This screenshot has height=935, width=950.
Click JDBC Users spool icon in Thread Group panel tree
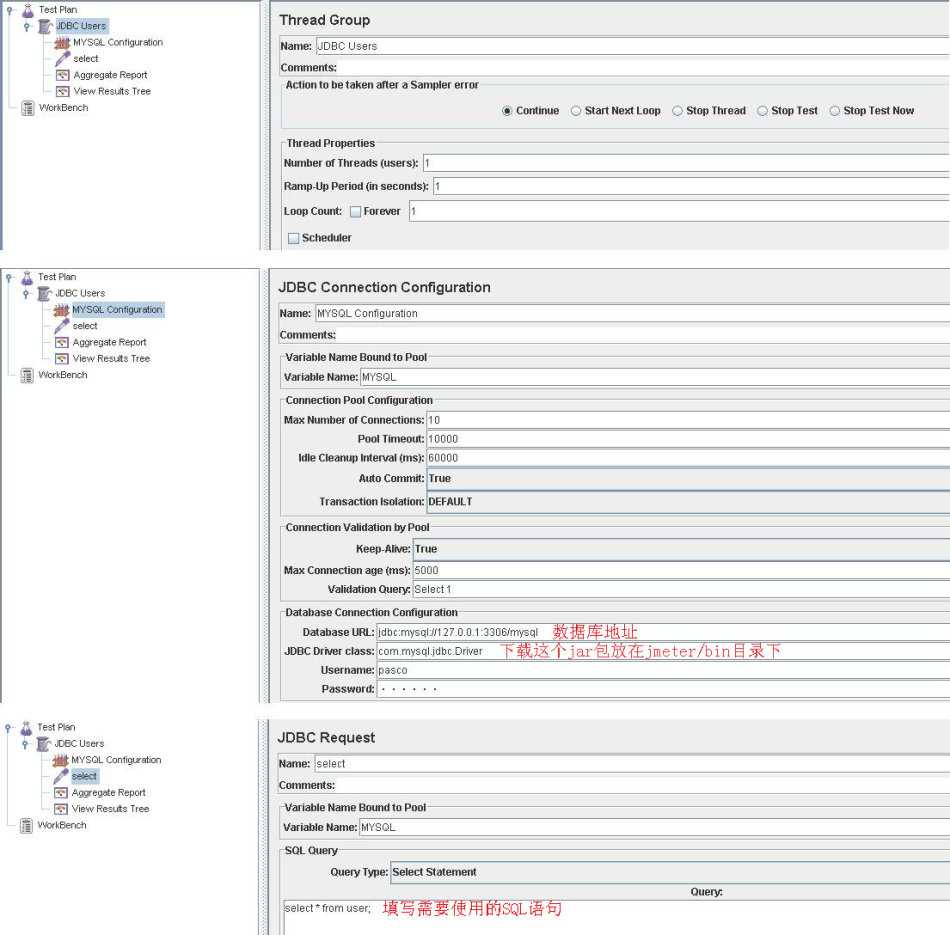tap(45, 26)
